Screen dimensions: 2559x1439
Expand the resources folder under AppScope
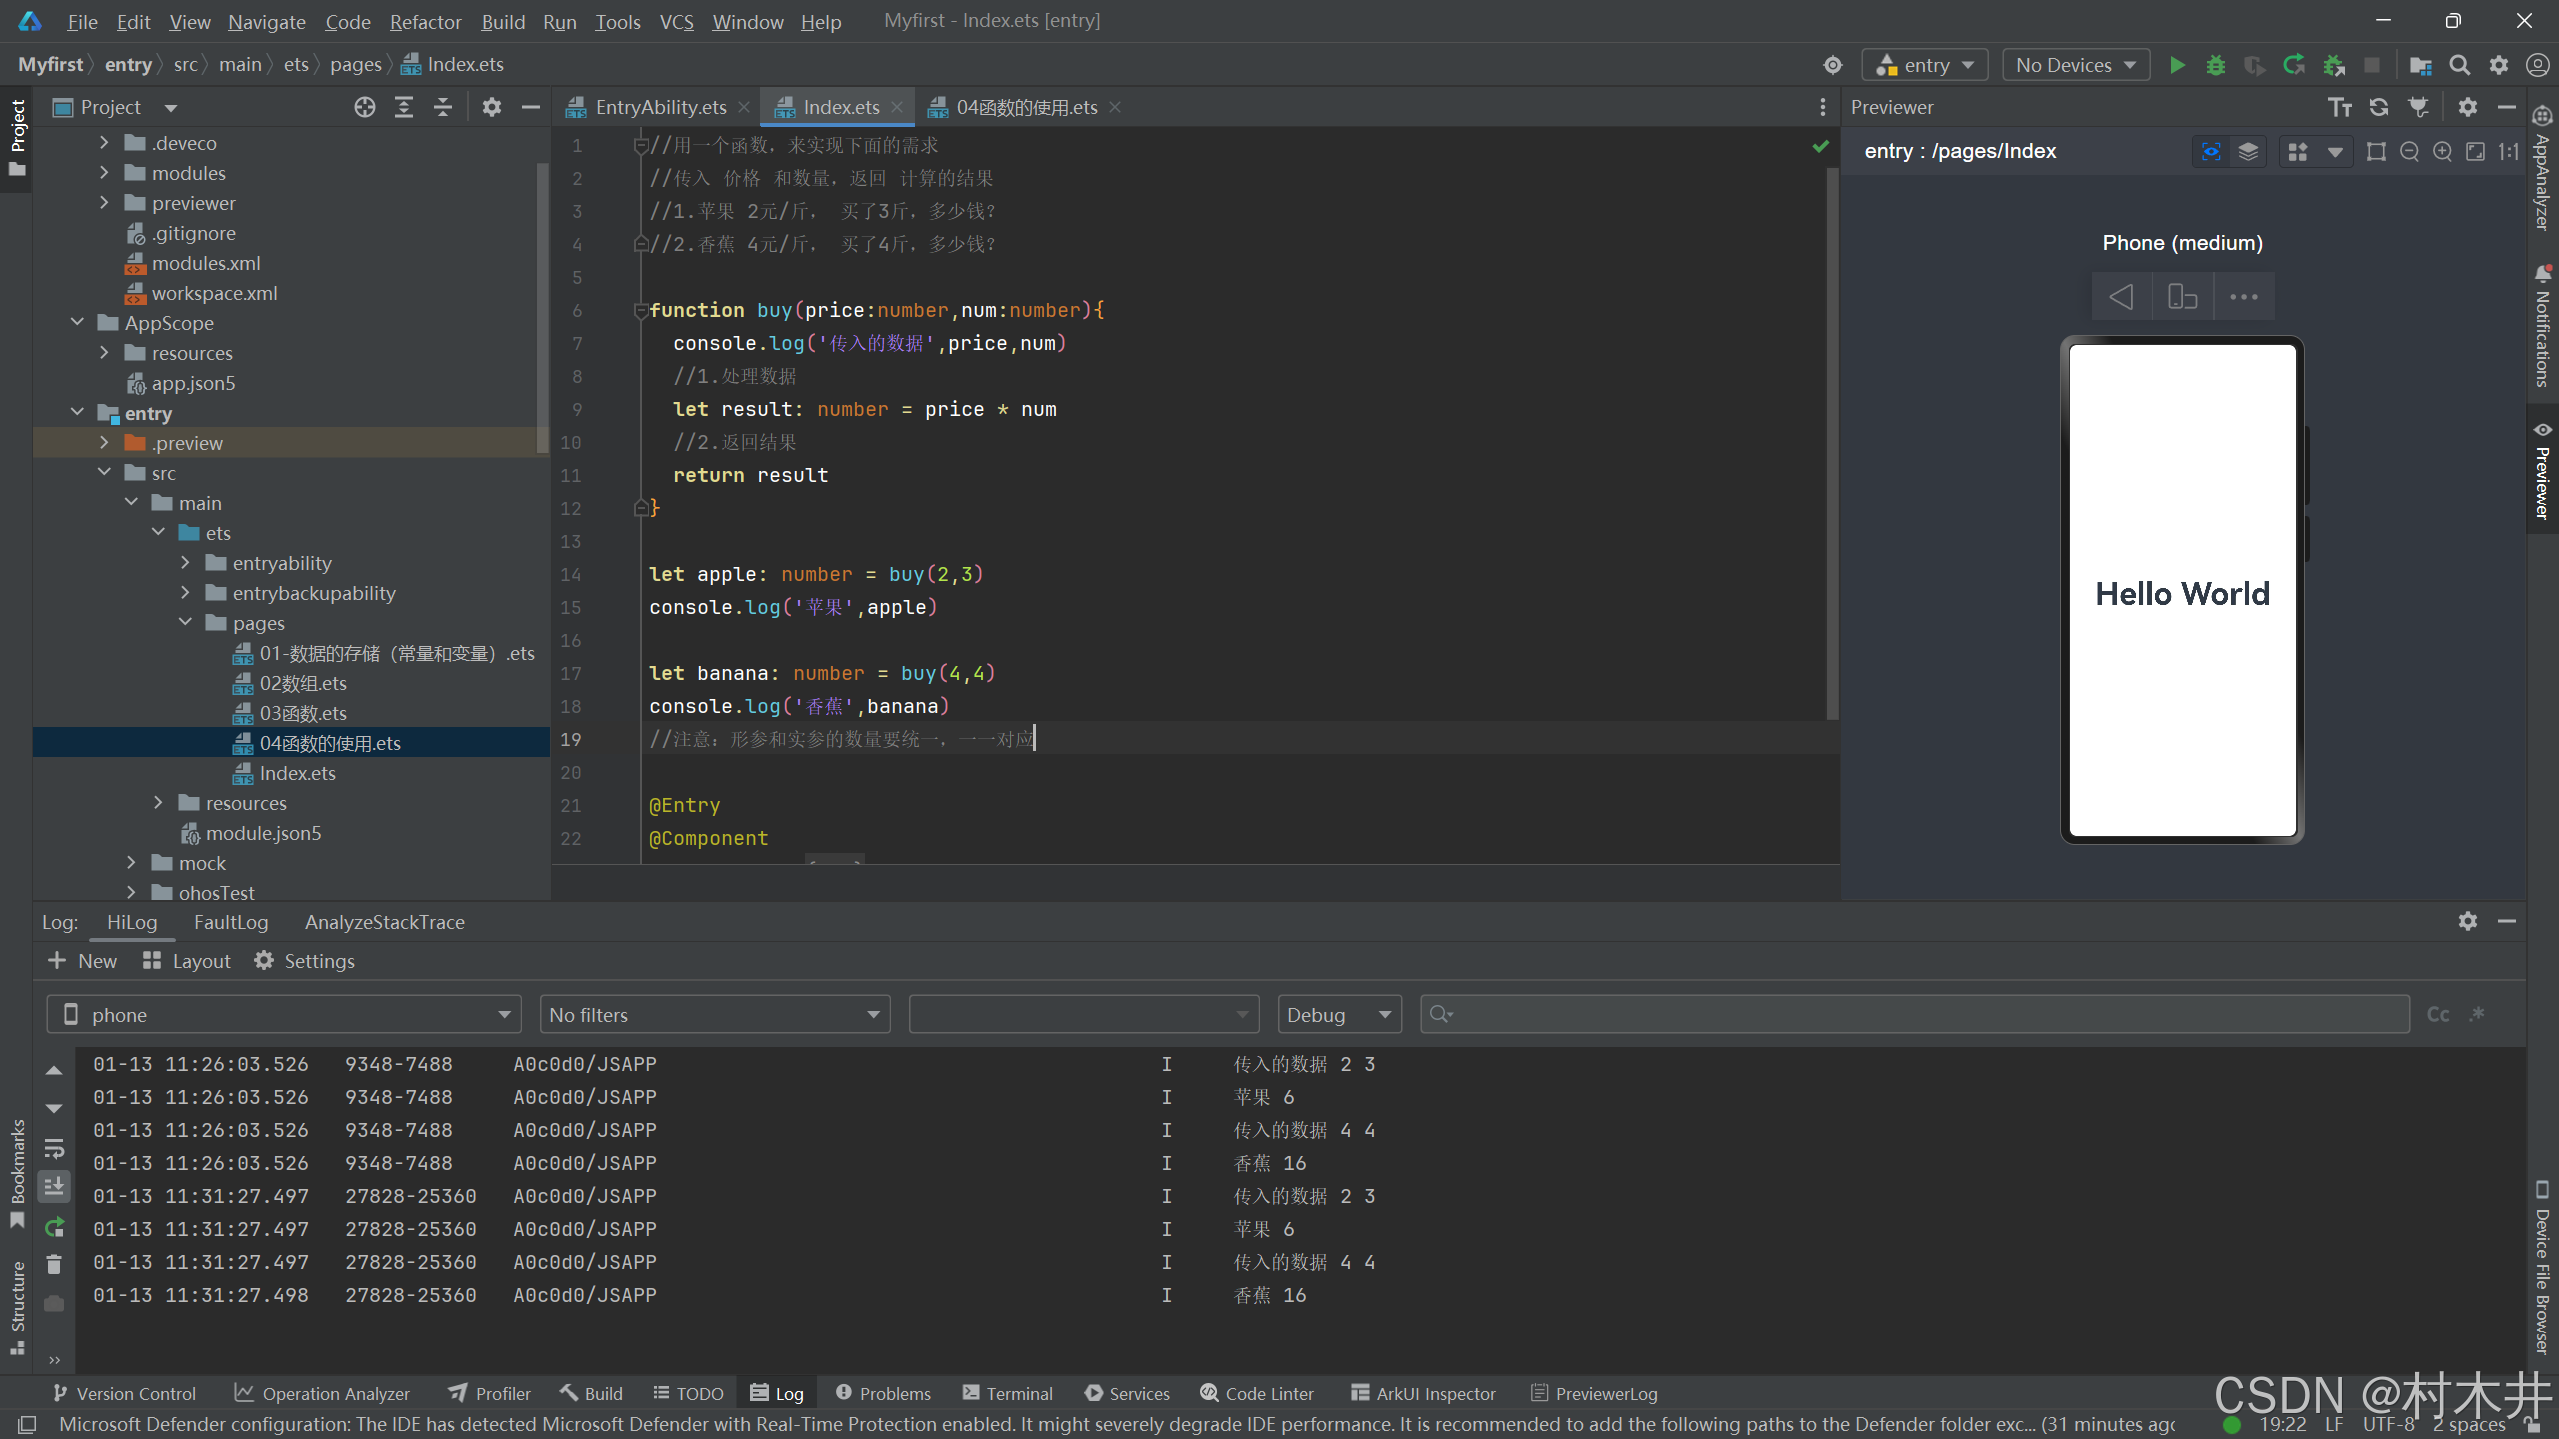(x=104, y=353)
